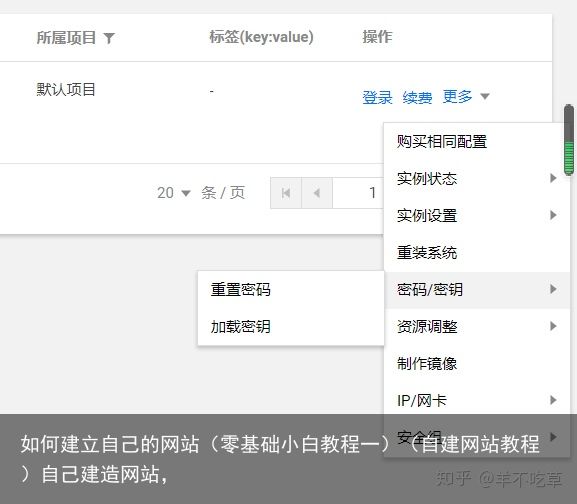Go to previous page arrow icon
The width and height of the screenshot is (577, 504).
(317, 193)
